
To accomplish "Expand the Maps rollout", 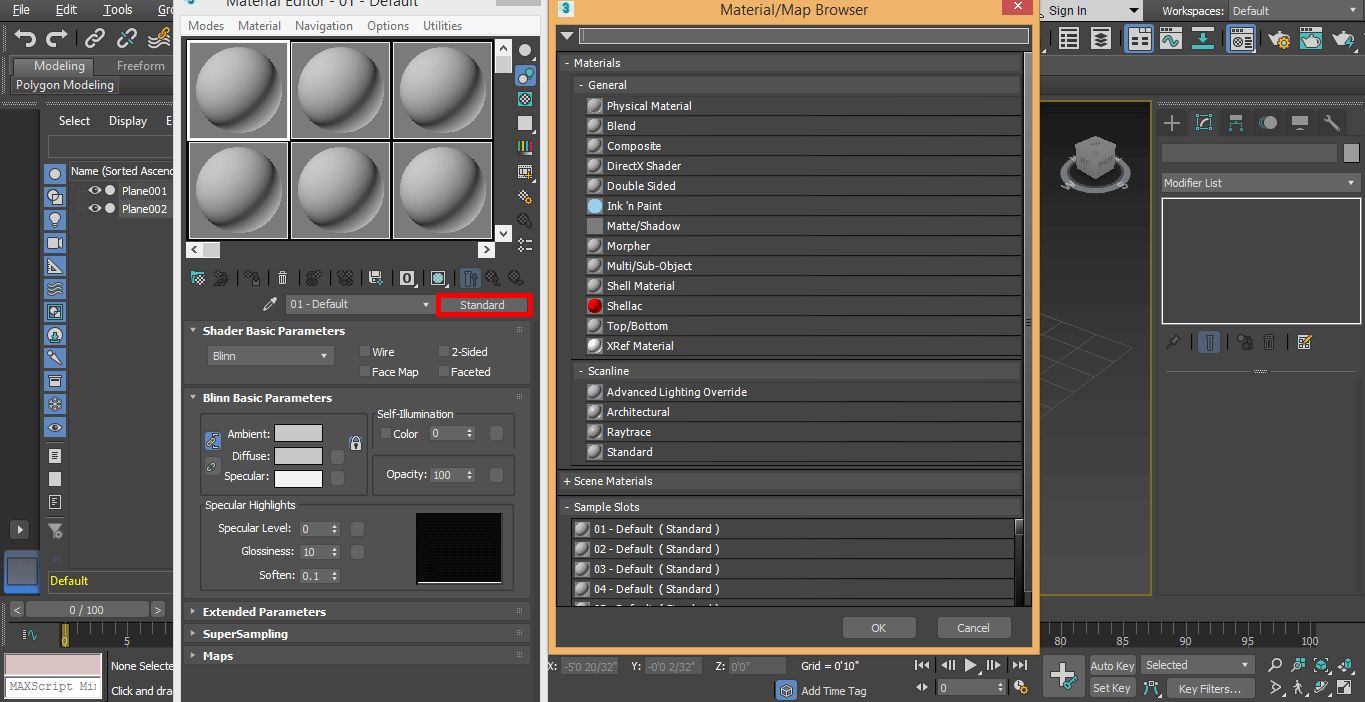I will (x=217, y=656).
